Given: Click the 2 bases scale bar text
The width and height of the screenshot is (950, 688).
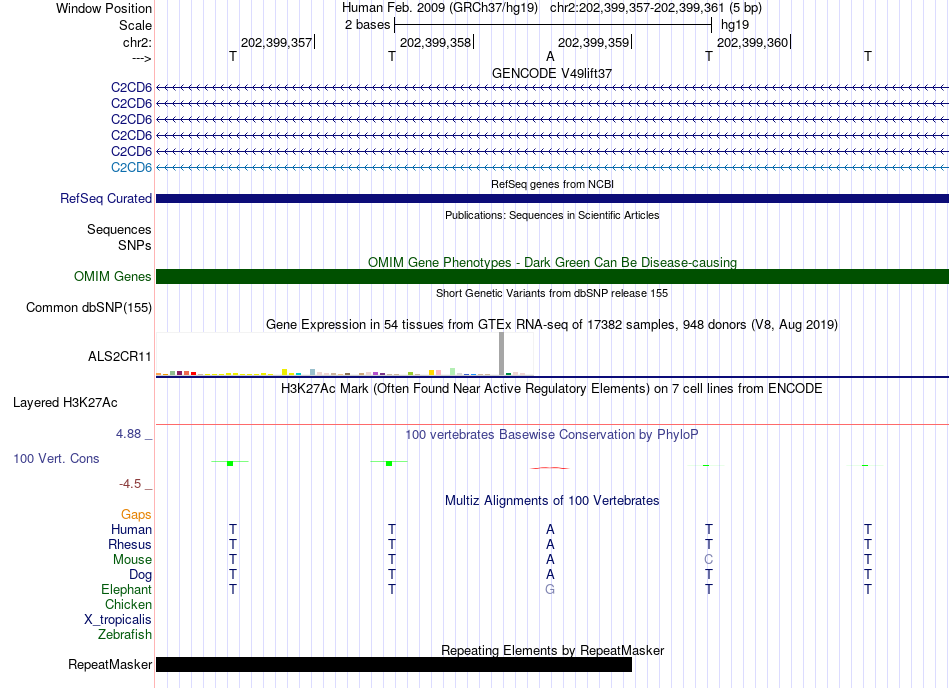Looking at the screenshot, I should click(x=367, y=25).
